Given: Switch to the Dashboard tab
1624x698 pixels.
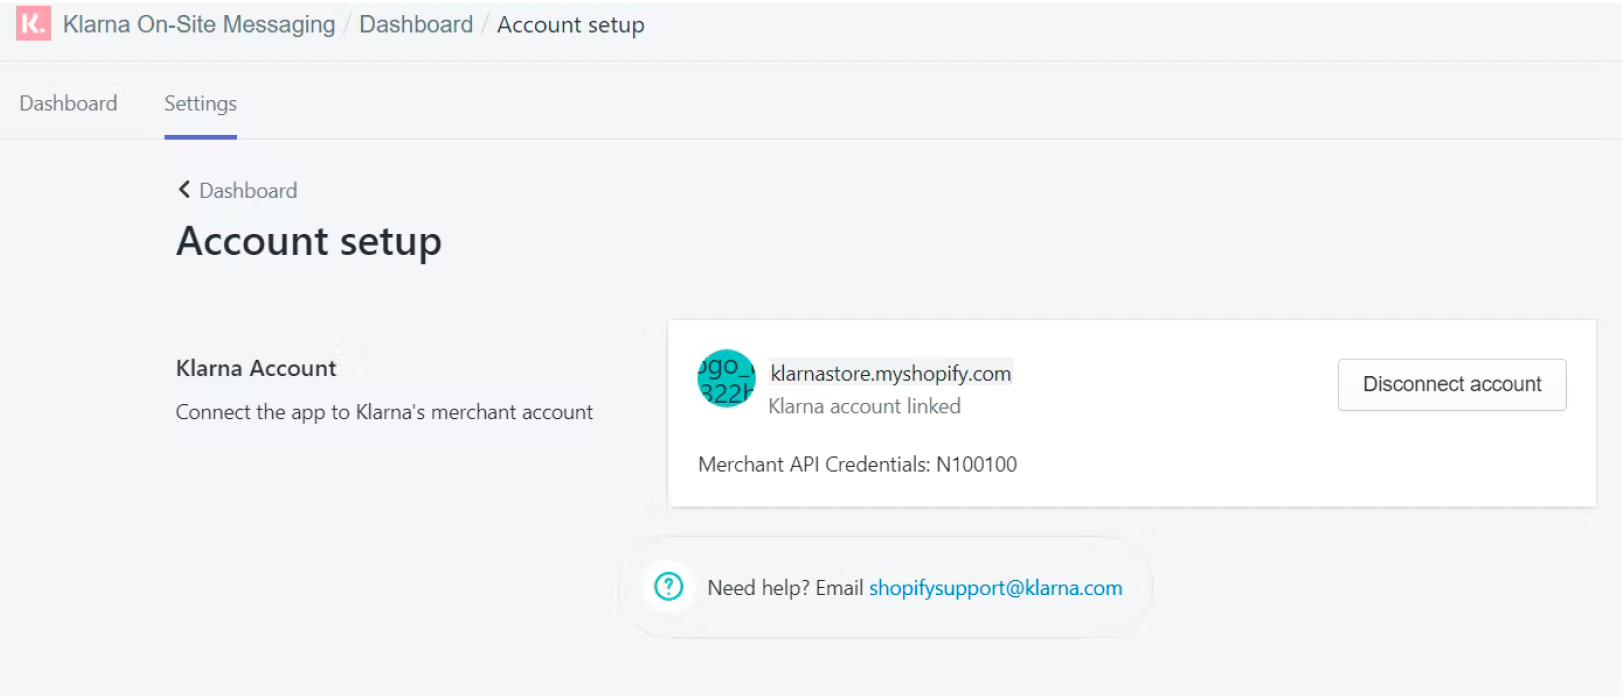Looking at the screenshot, I should click(68, 103).
